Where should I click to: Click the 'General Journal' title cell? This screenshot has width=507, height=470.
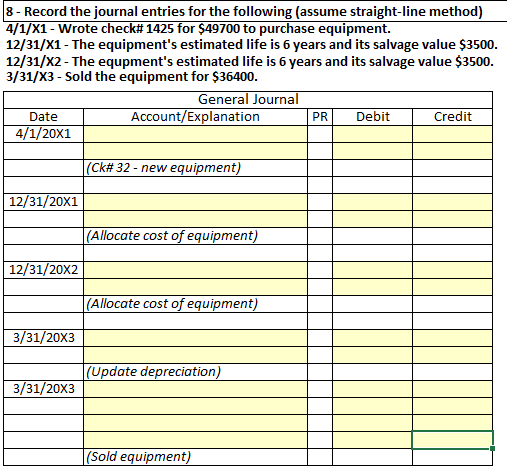coord(248,100)
